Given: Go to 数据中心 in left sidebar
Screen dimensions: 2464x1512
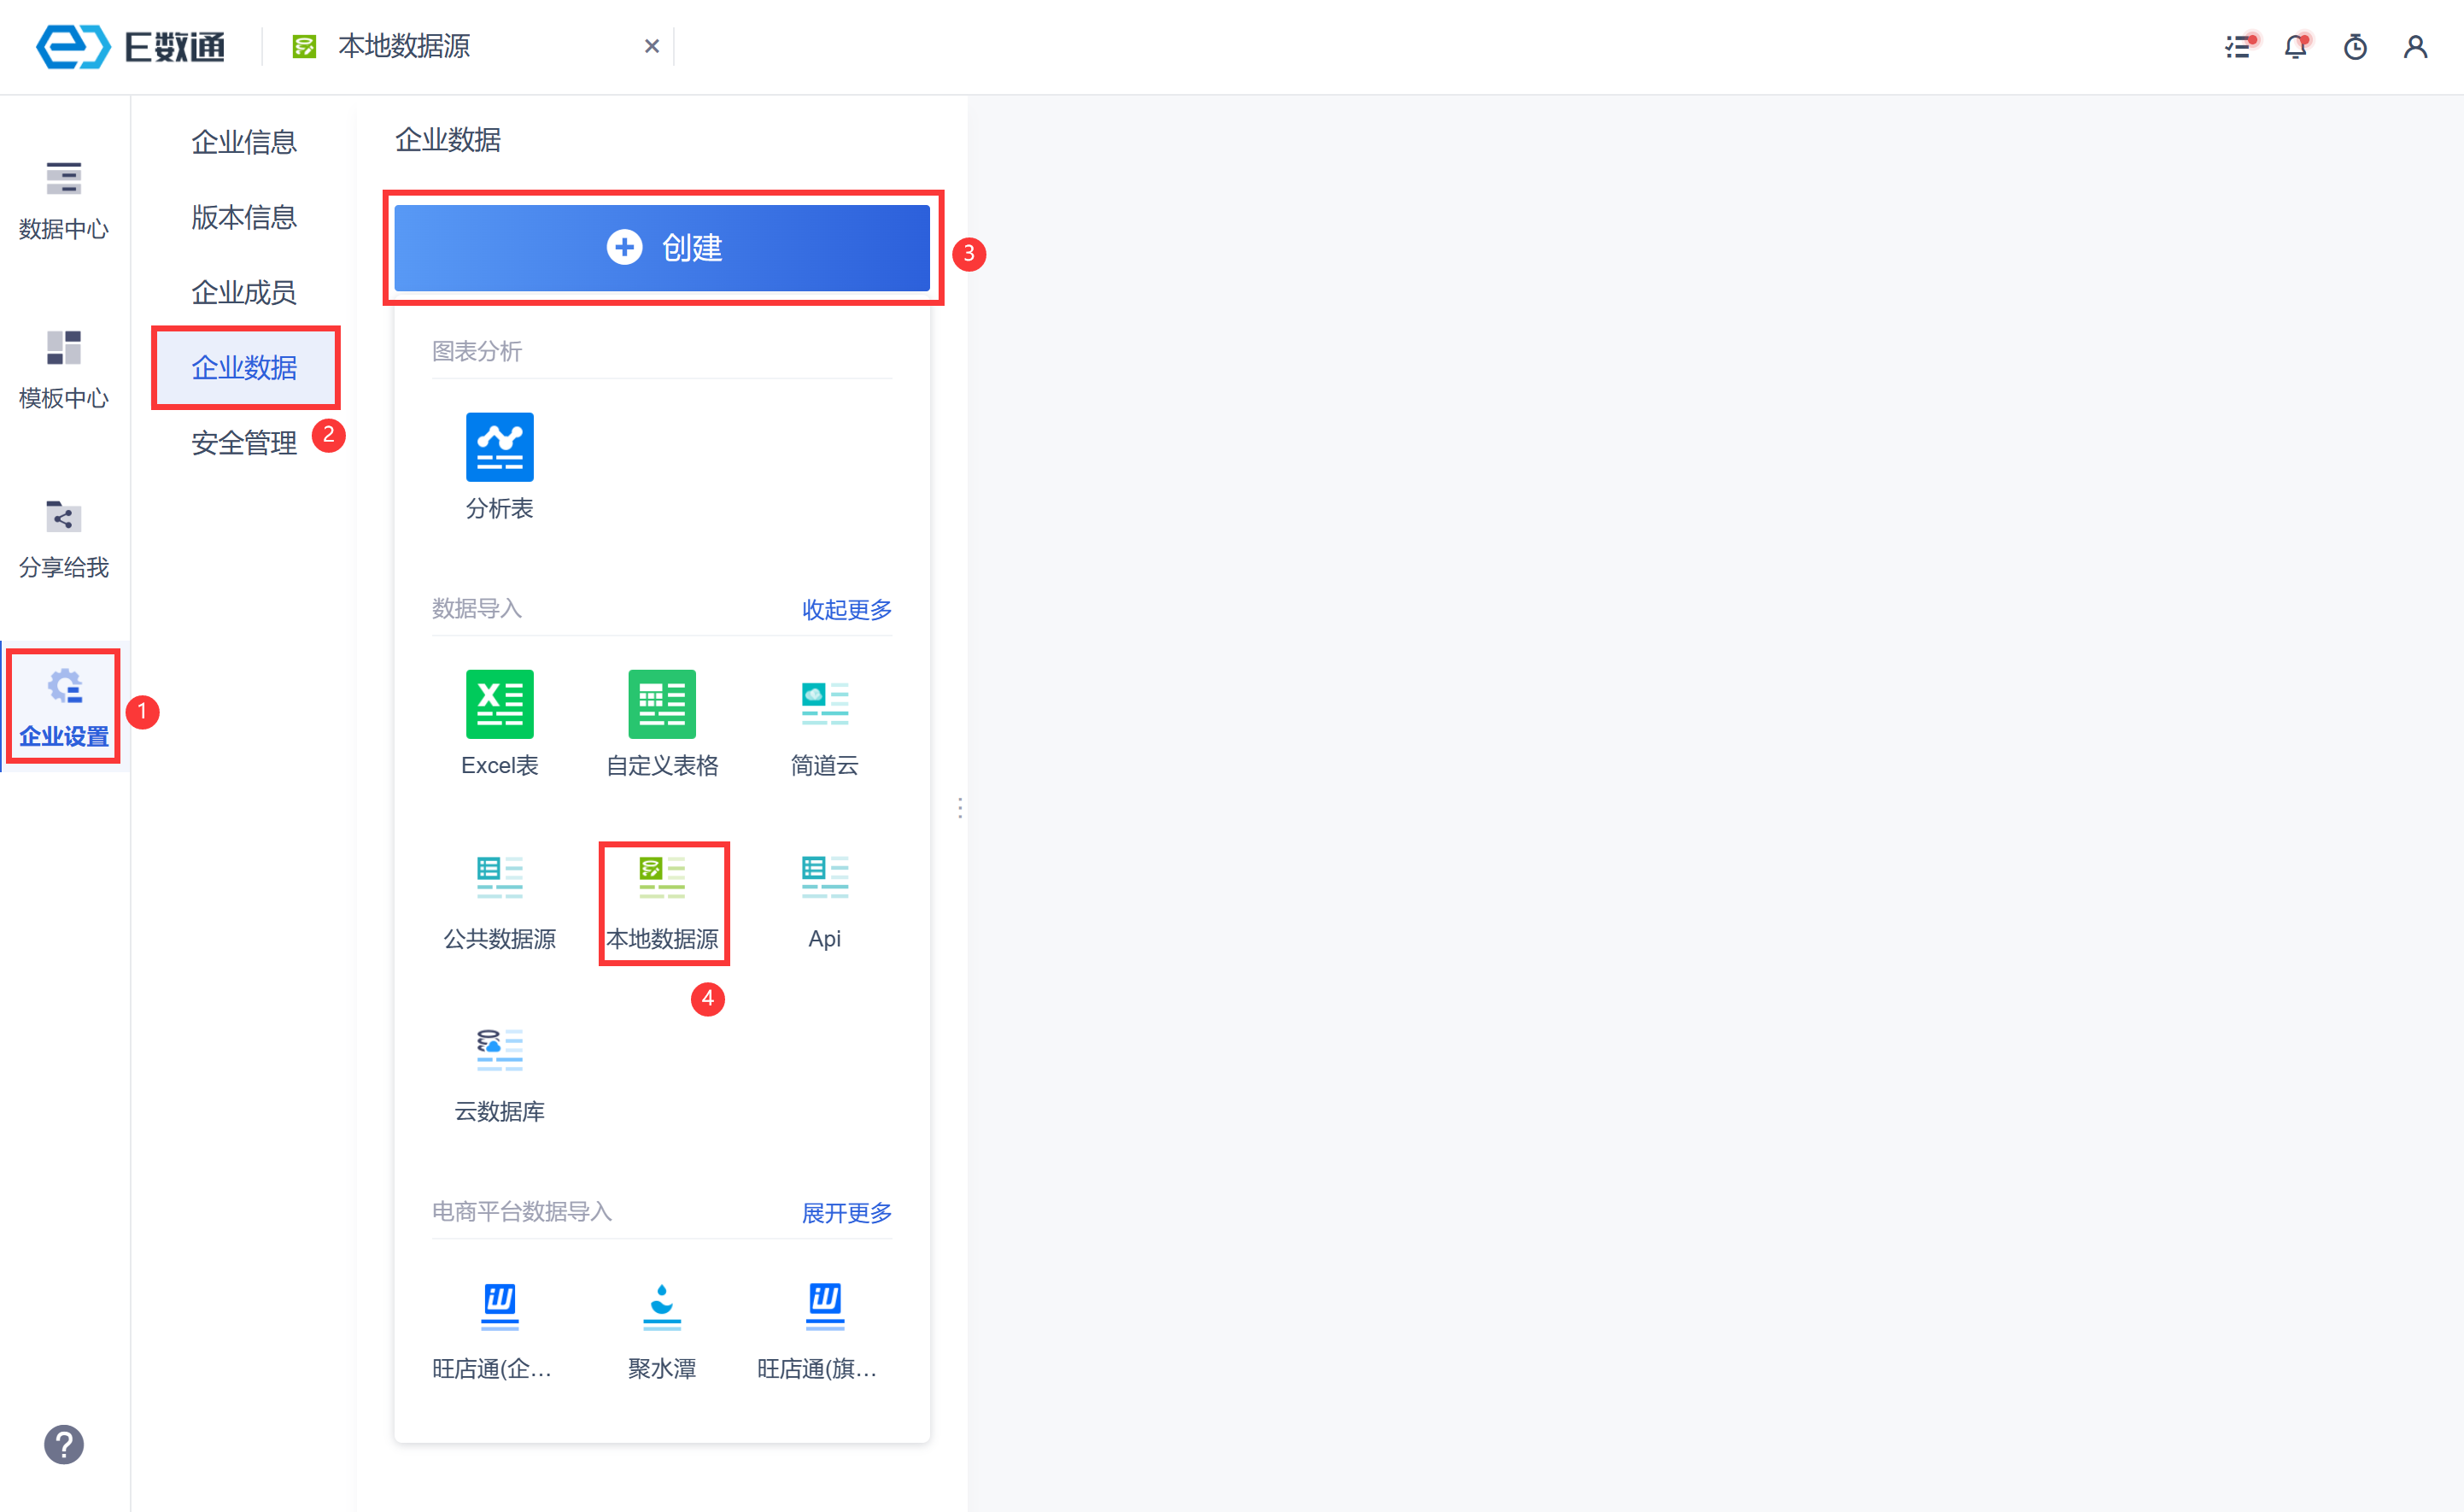Looking at the screenshot, I should click(x=64, y=200).
